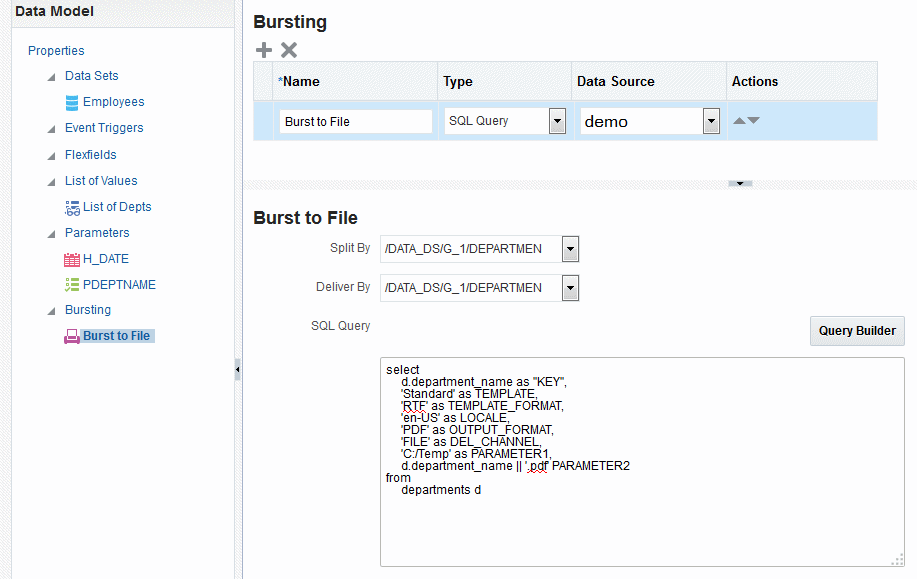Open the PDEPTNAME parameter

pos(119,285)
